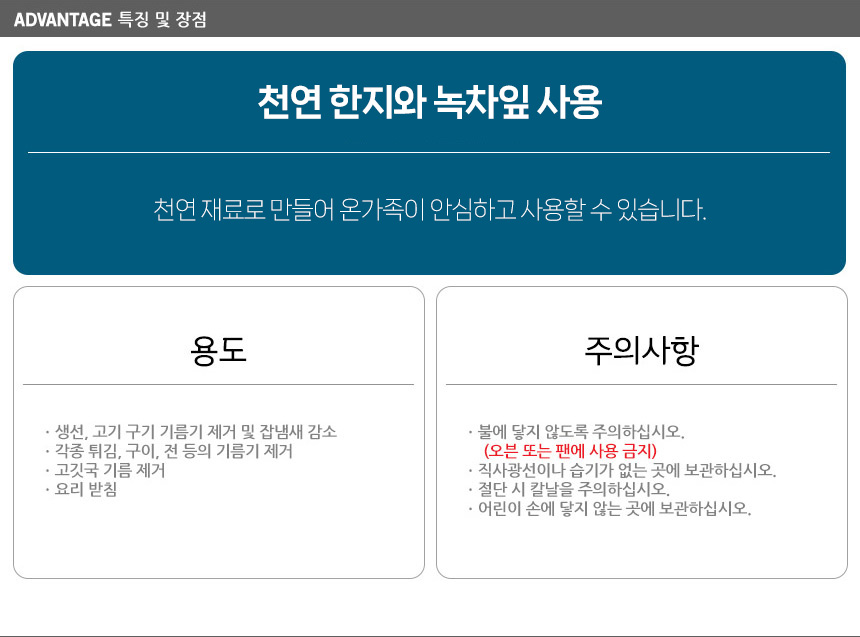Select the 불에 닿지 않도록 caution line

[580, 432]
